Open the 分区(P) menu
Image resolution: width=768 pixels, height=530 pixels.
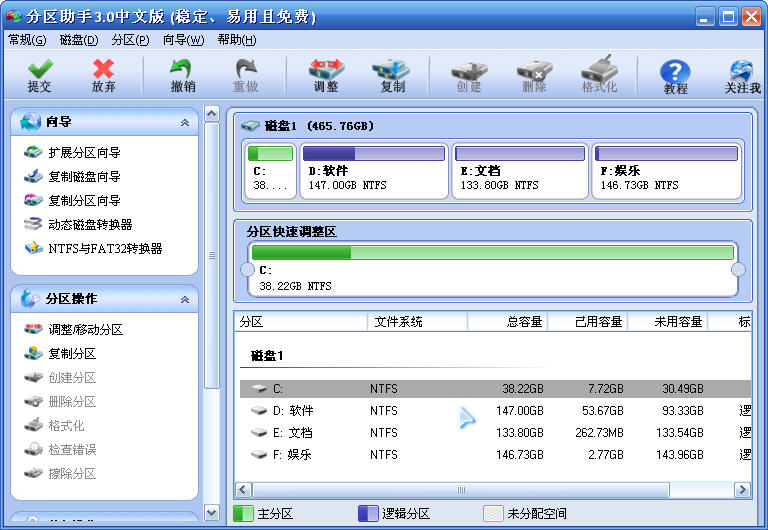[130, 40]
